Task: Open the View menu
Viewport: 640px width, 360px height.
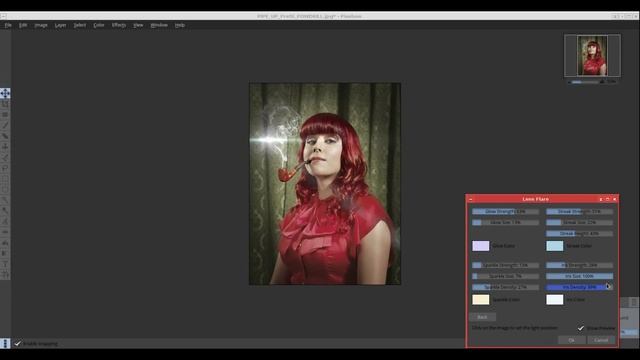Action: pos(138,25)
